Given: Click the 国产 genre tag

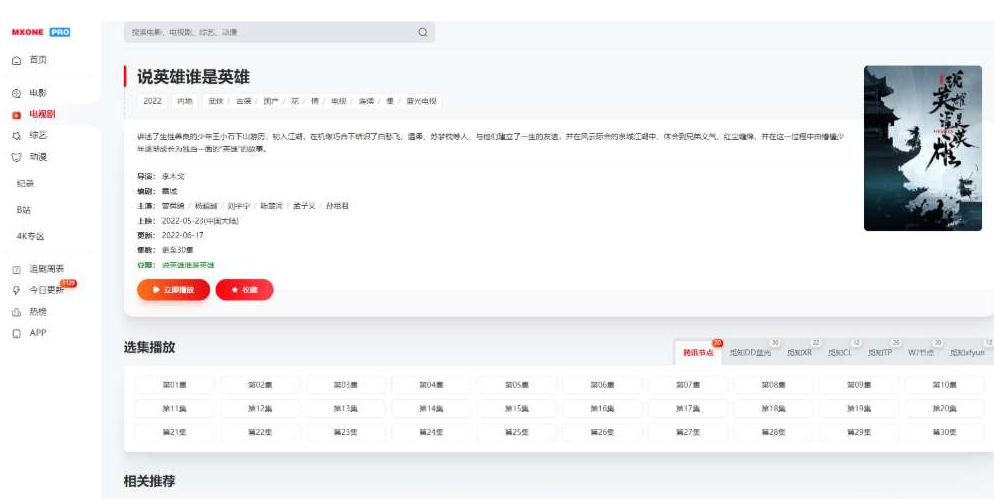Looking at the screenshot, I should (271, 101).
